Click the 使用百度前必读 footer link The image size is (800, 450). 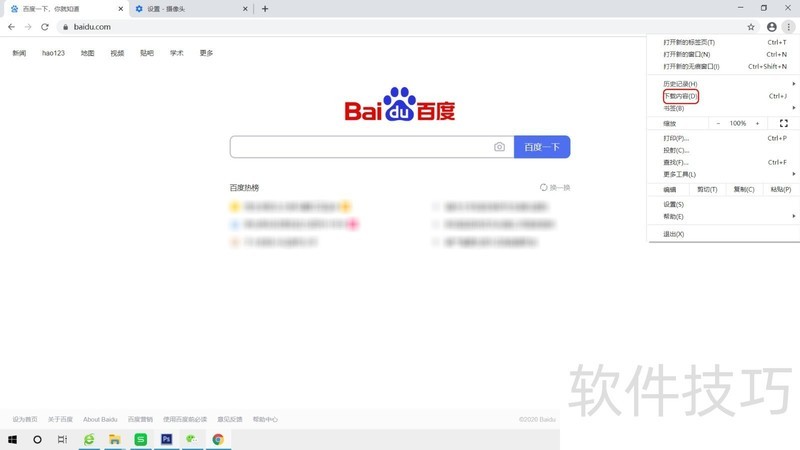point(185,419)
